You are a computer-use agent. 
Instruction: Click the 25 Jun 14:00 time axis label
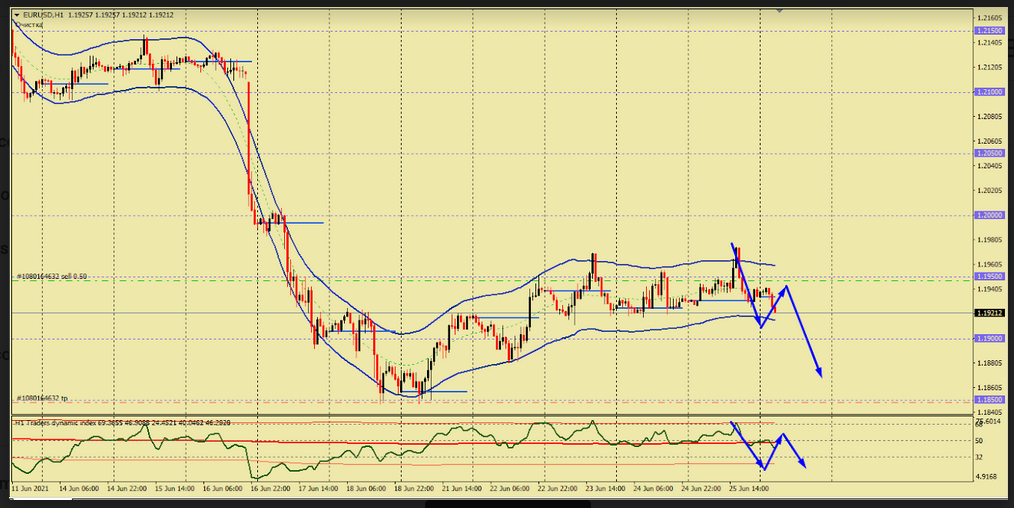750,489
